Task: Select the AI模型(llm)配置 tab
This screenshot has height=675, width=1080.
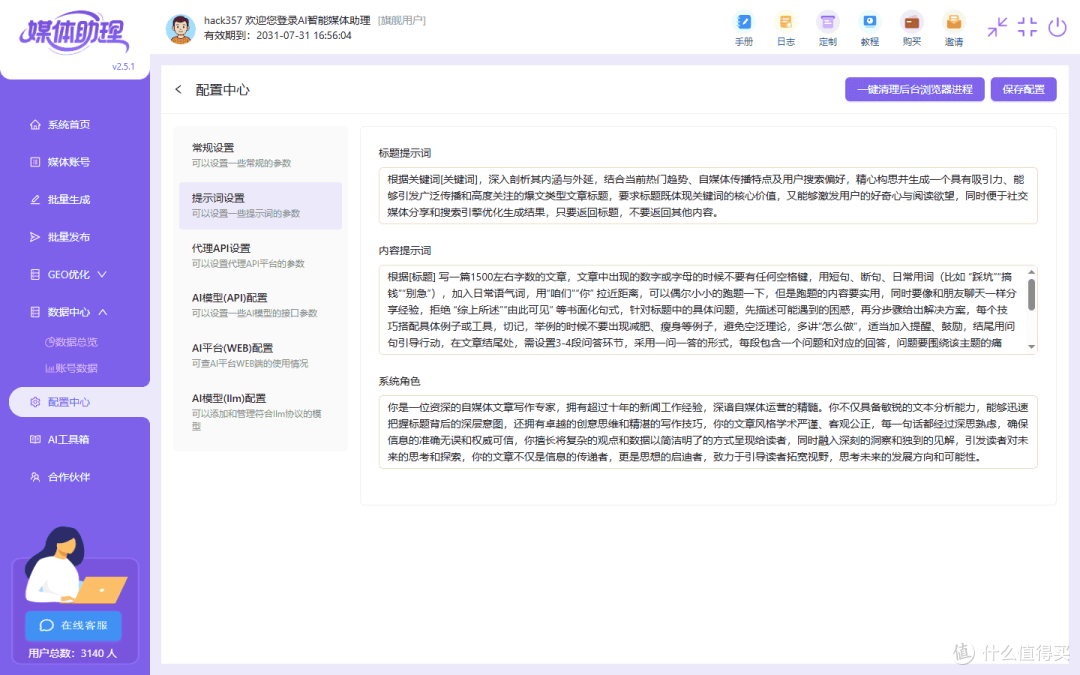Action: 260,413
